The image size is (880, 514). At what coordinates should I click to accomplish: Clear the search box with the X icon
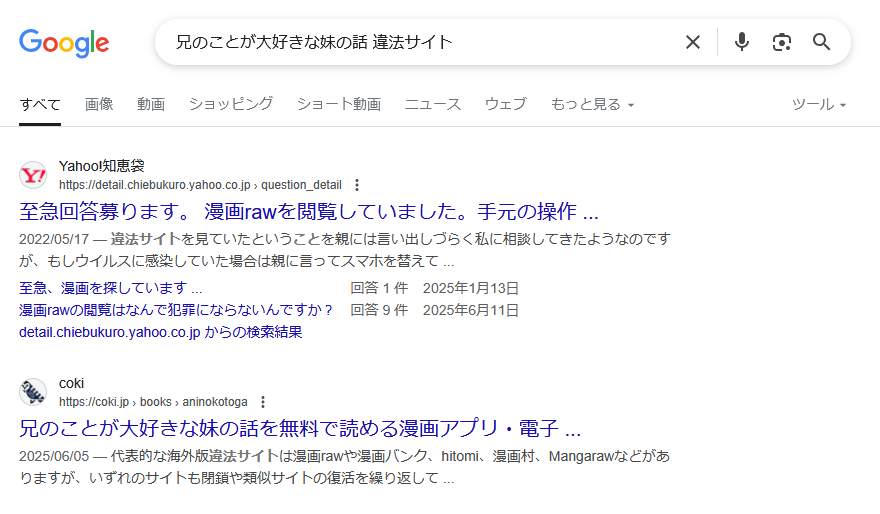click(693, 42)
